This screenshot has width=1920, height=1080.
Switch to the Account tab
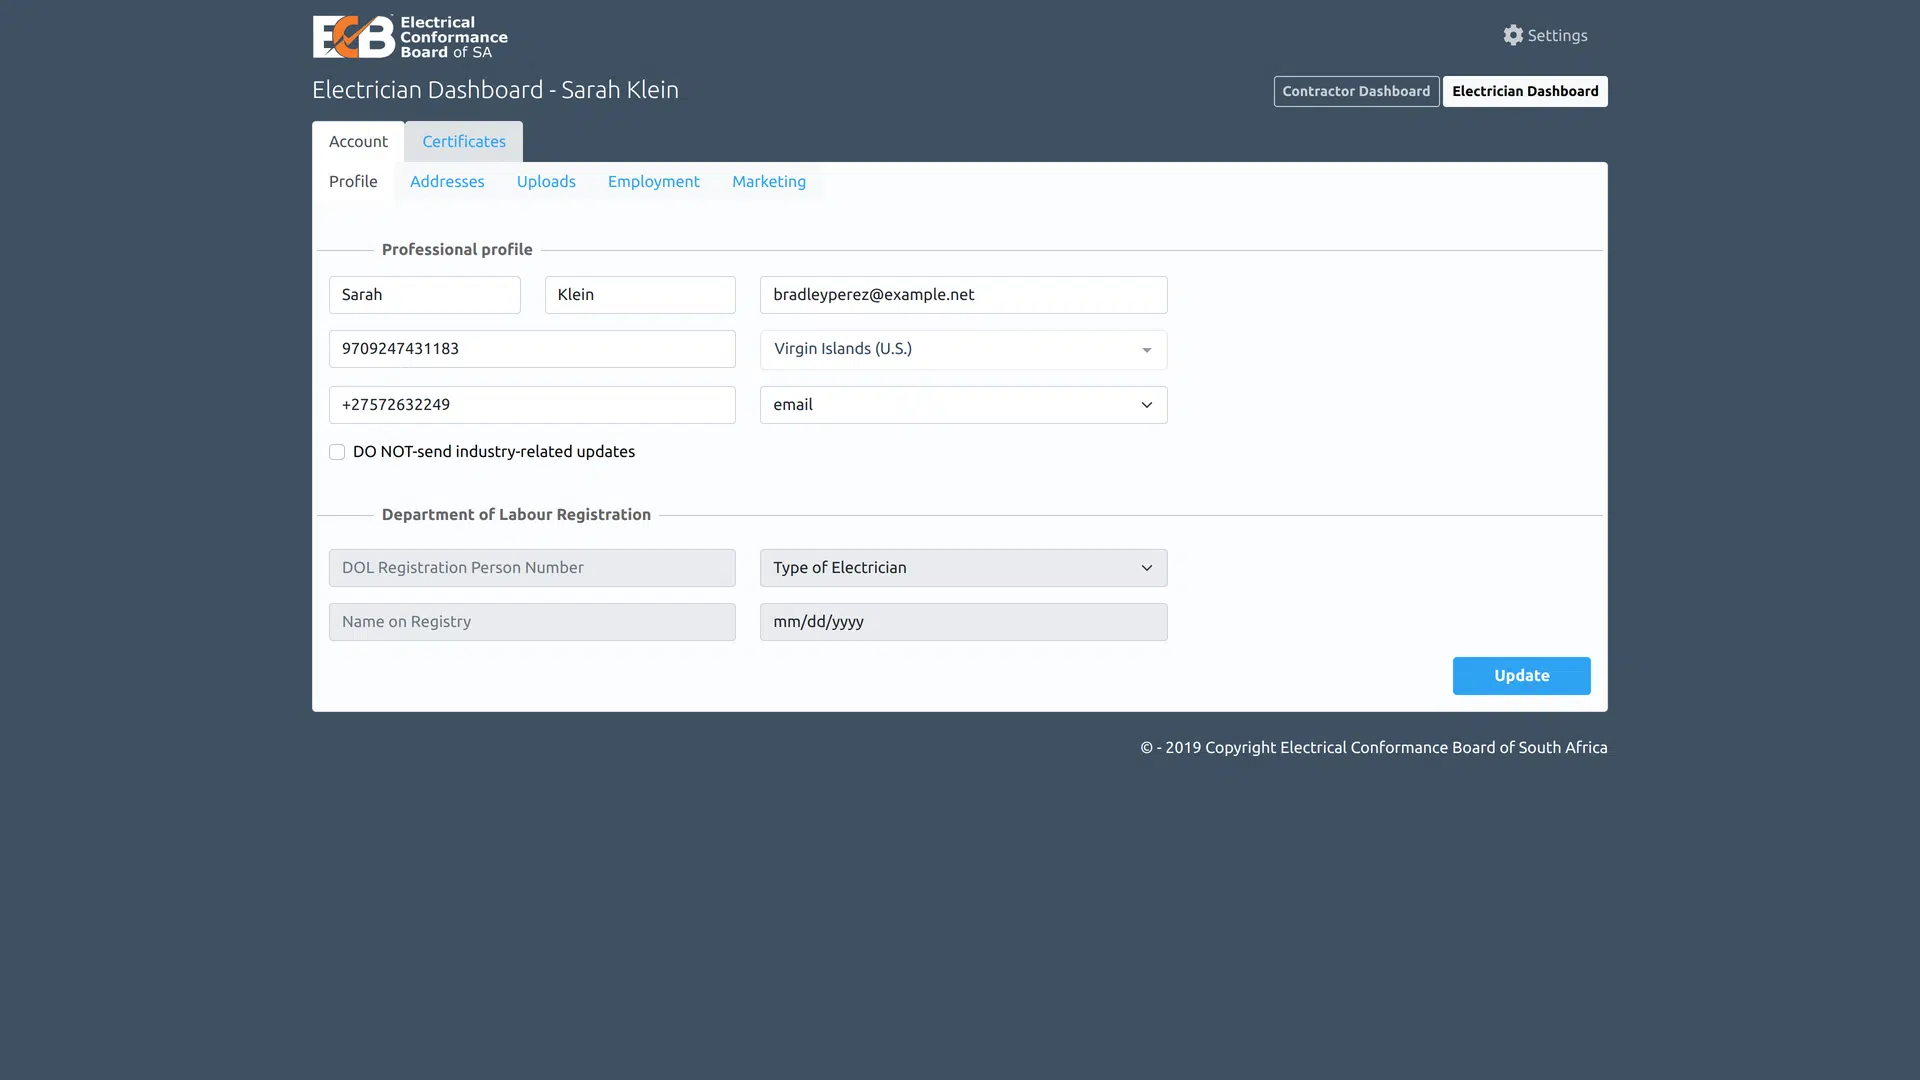357,140
